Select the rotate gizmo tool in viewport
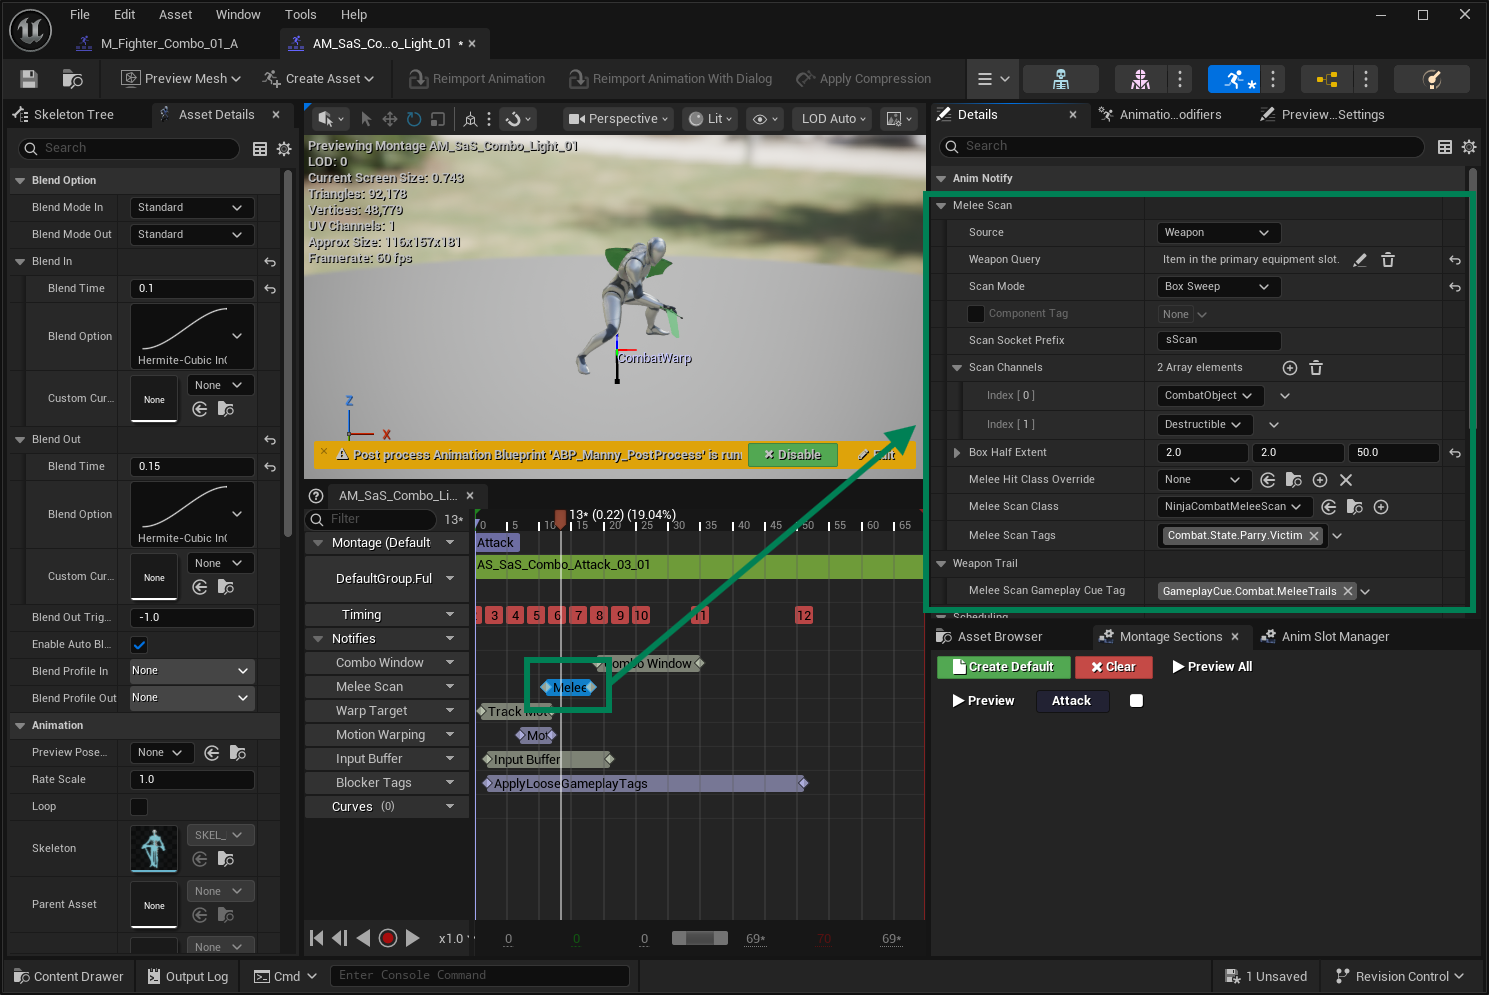Viewport: 1489px width, 995px height. [x=414, y=119]
